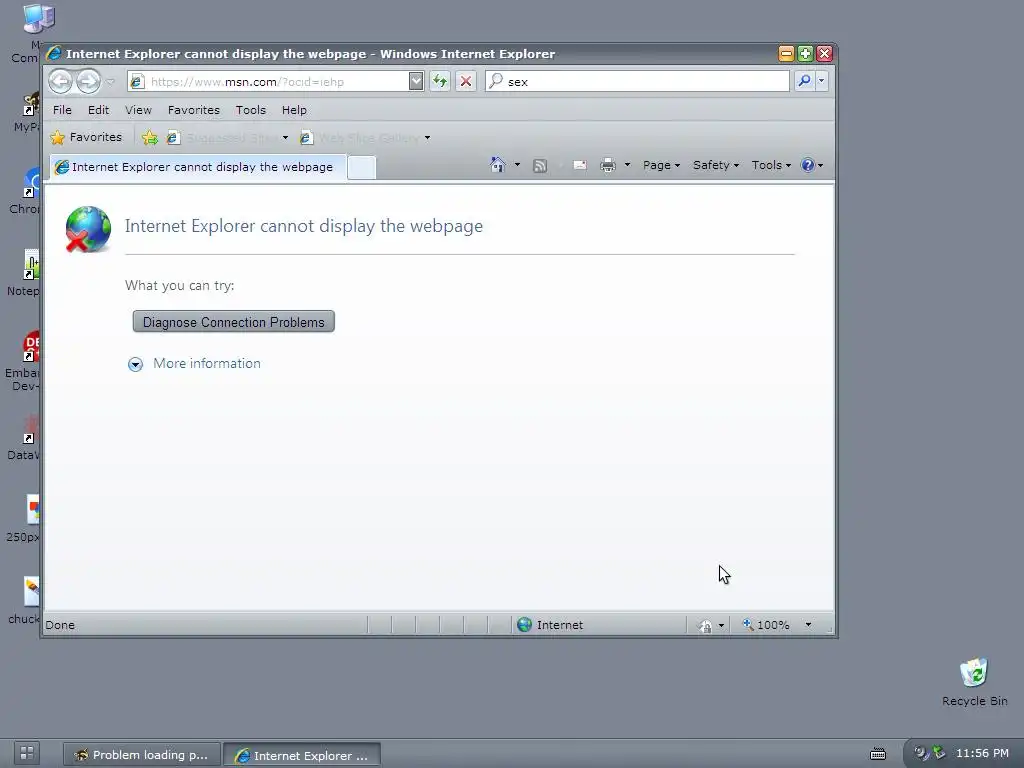Open Favorites center with star button
The width and height of the screenshot is (1024, 768).
[x=86, y=137]
